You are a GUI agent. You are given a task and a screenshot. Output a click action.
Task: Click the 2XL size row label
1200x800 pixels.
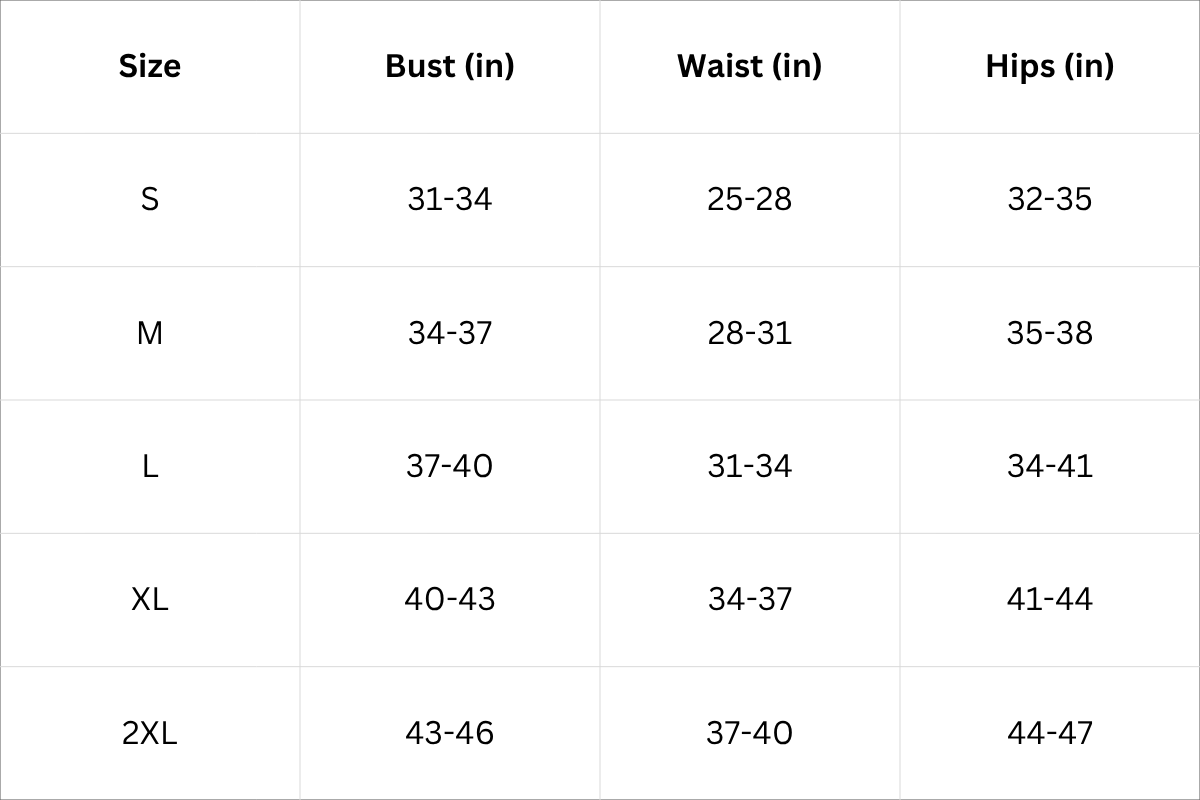(x=150, y=733)
